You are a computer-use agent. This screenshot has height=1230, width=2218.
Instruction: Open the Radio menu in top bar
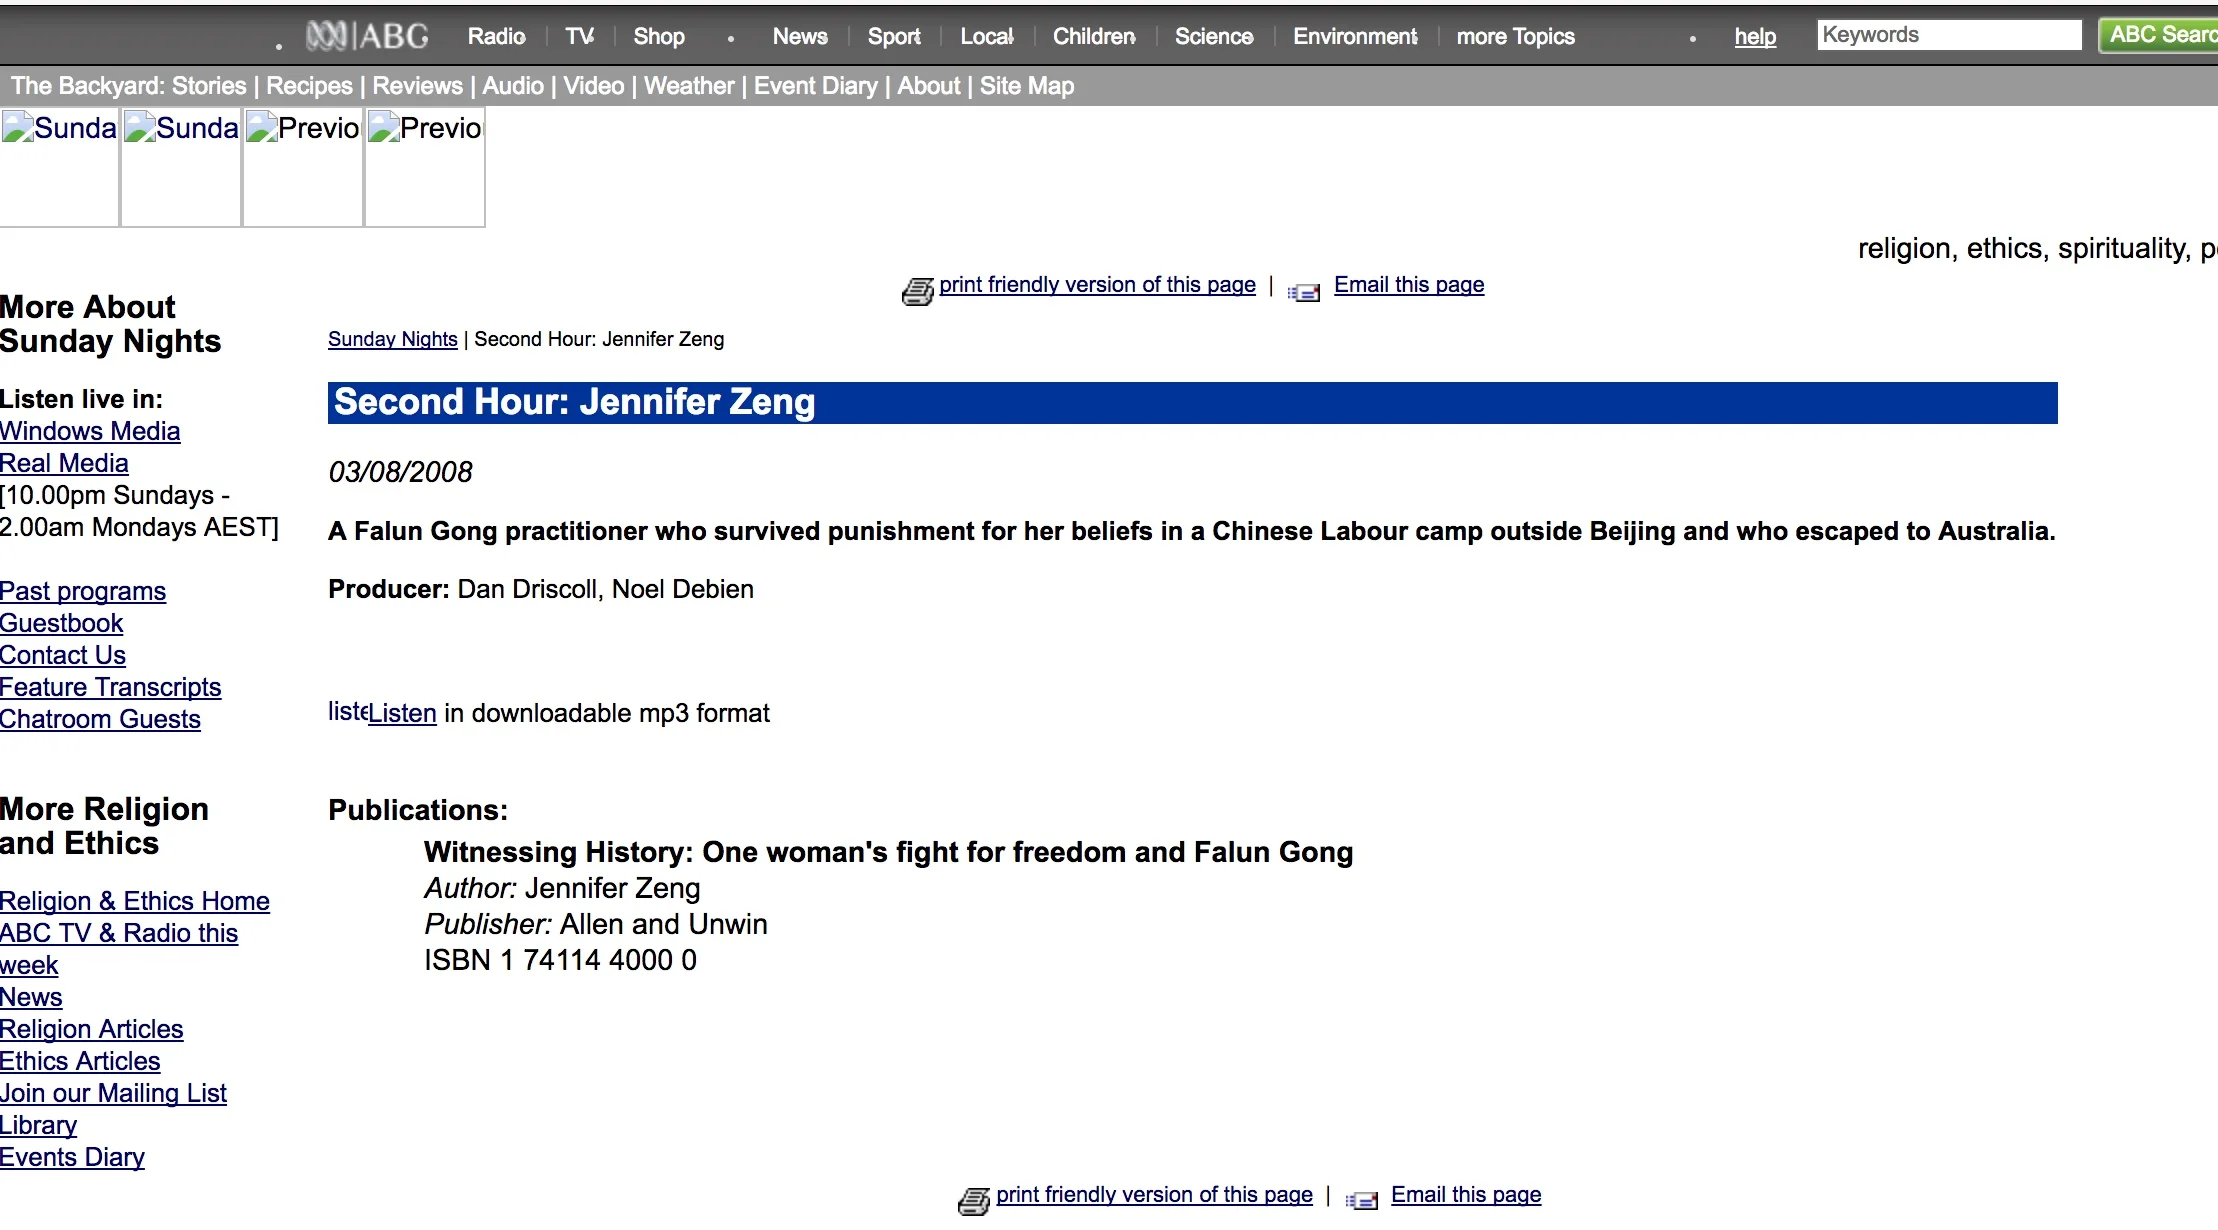coord(496,36)
